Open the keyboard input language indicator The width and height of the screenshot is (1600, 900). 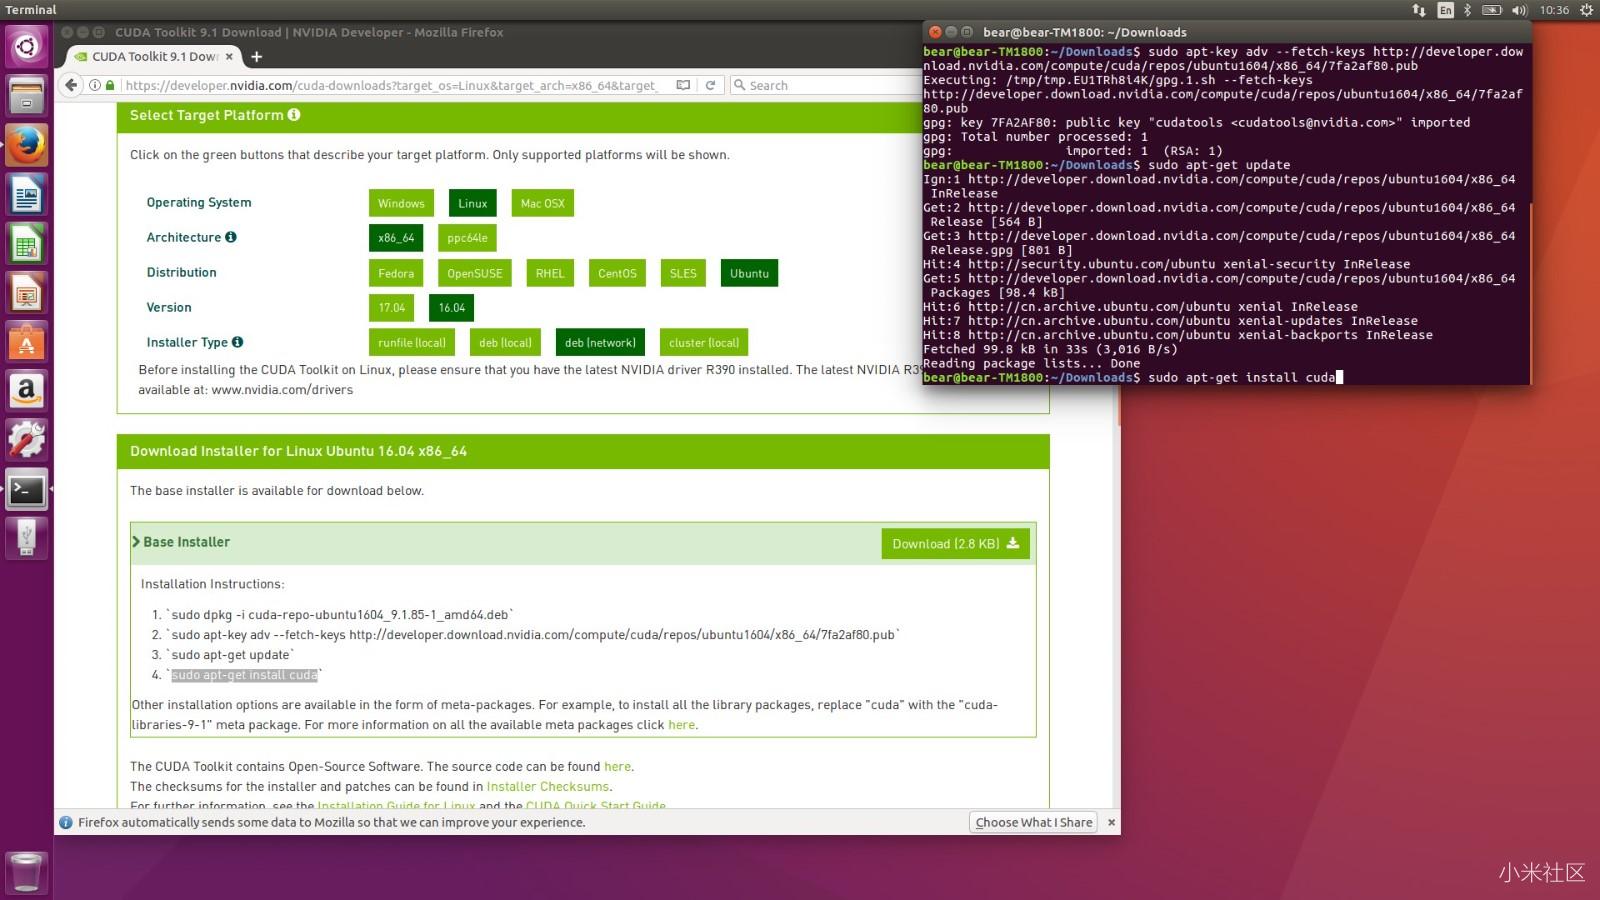[1445, 10]
